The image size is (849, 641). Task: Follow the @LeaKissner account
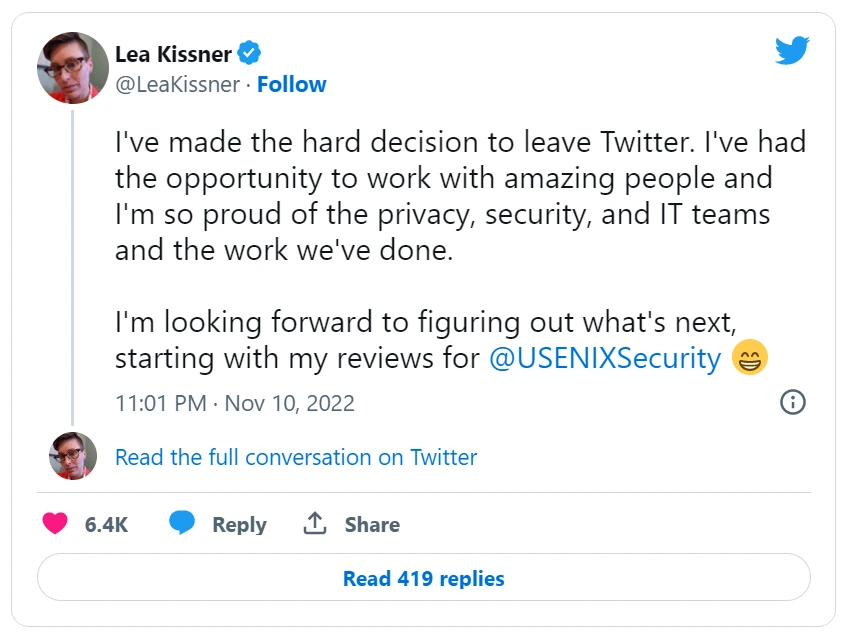click(x=291, y=85)
